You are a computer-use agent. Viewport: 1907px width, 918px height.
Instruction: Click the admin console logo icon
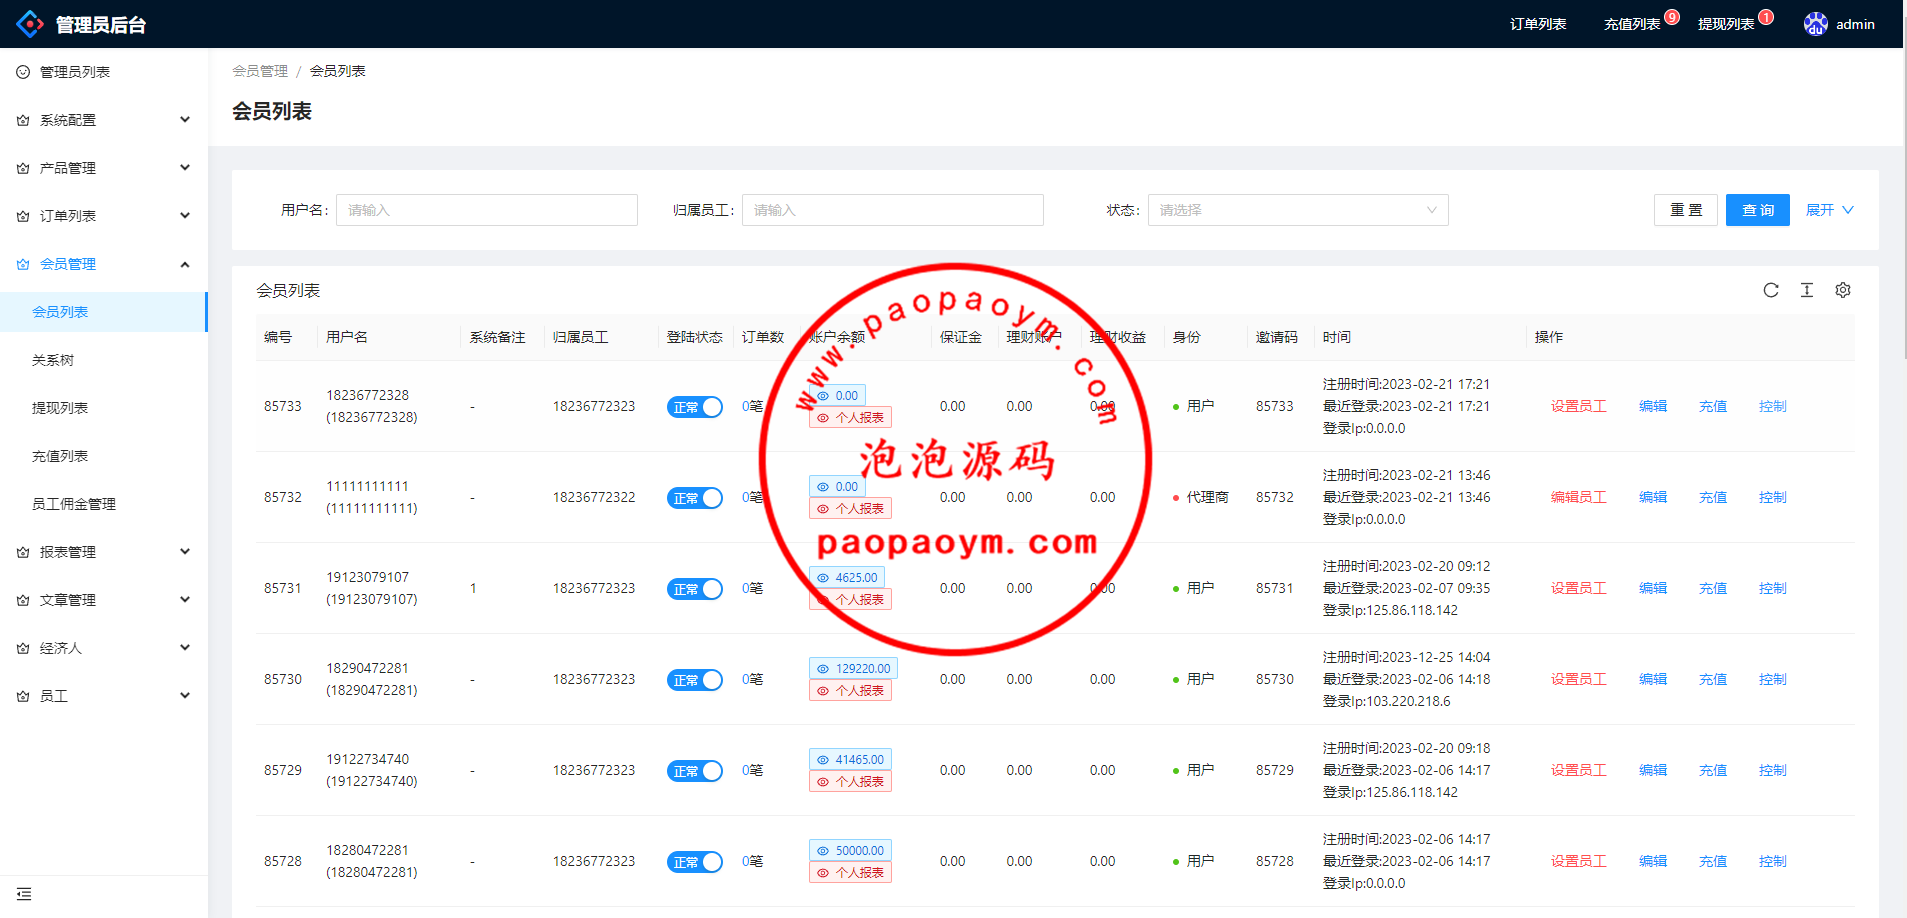click(30, 24)
